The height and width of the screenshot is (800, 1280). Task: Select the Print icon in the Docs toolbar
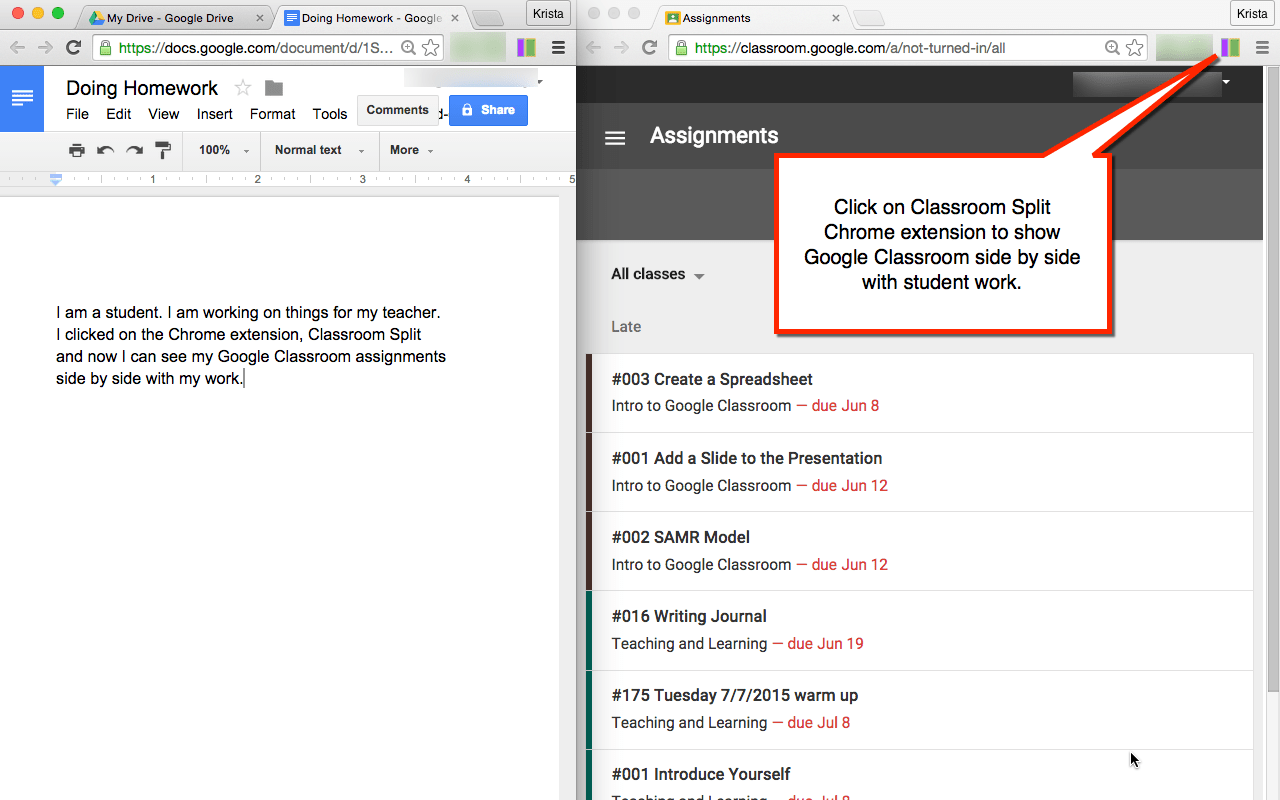click(x=77, y=150)
